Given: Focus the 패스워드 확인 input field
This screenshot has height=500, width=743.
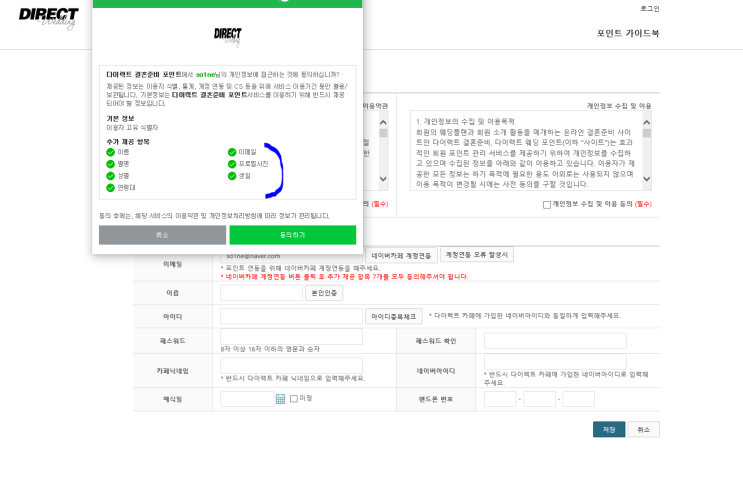Looking at the screenshot, I should coord(555,341).
